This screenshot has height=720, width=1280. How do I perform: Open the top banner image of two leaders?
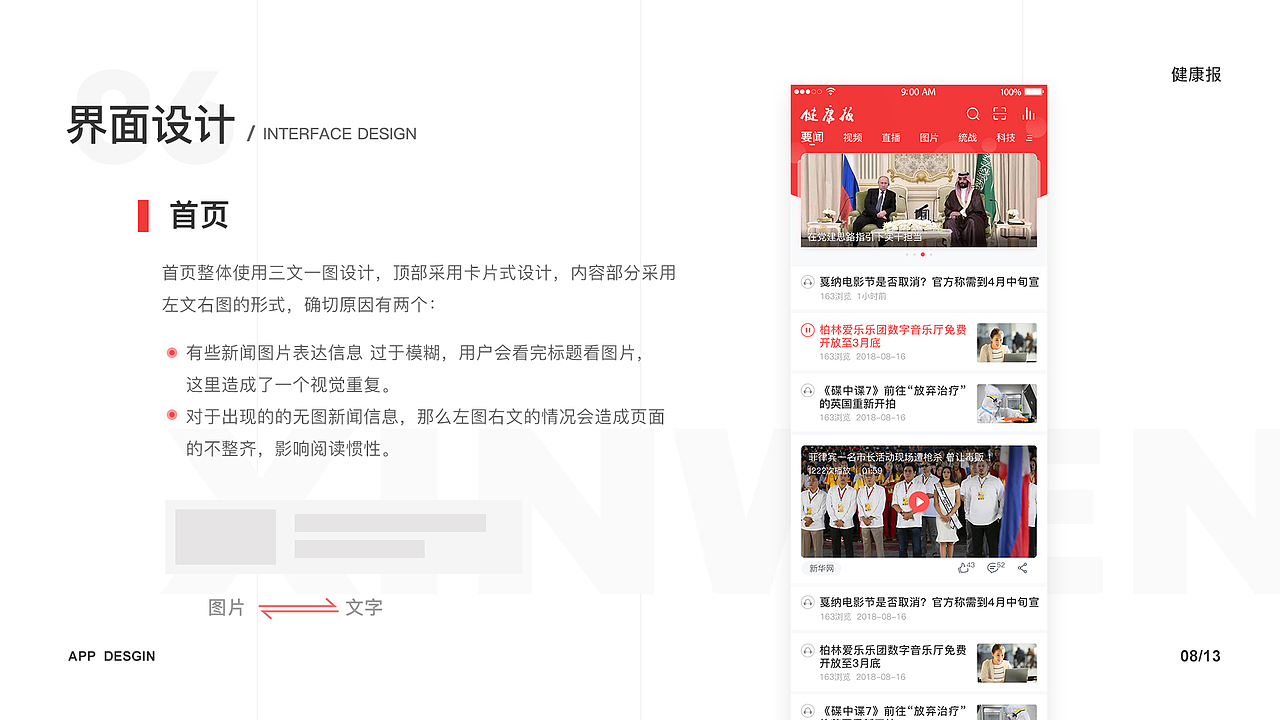[919, 200]
